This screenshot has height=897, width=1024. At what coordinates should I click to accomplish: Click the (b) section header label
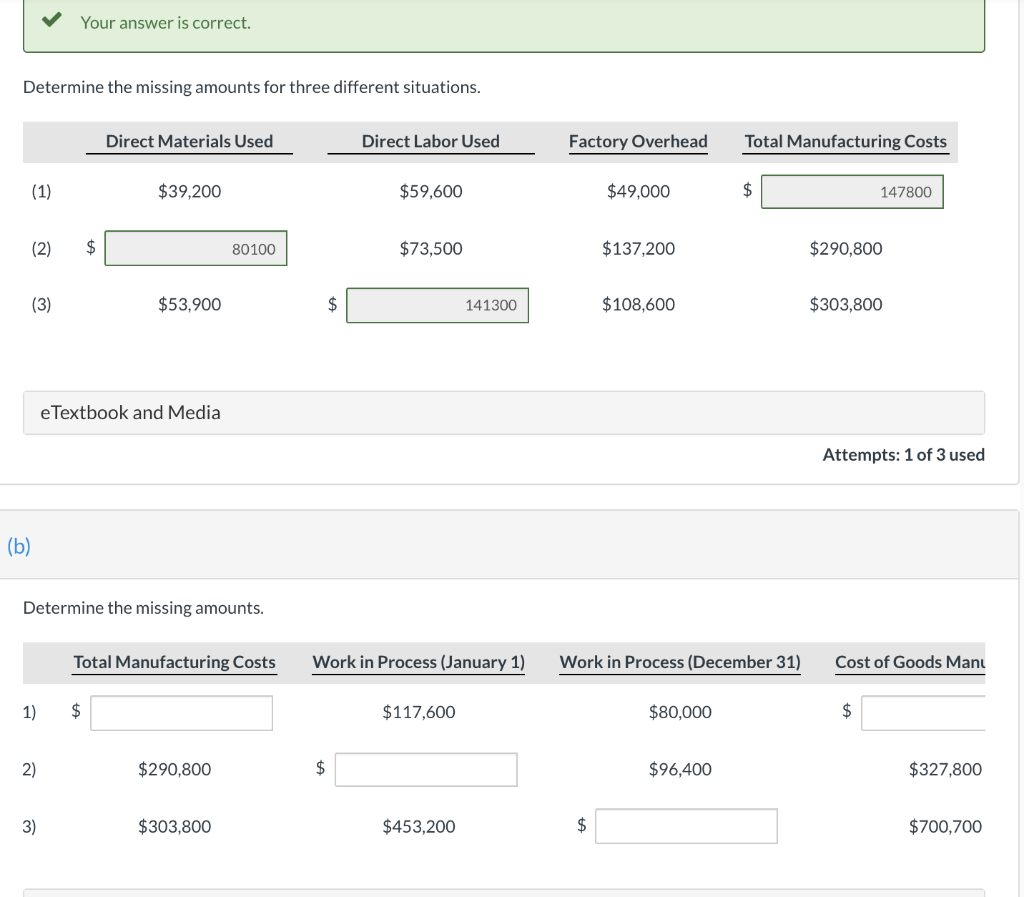pos(19,546)
